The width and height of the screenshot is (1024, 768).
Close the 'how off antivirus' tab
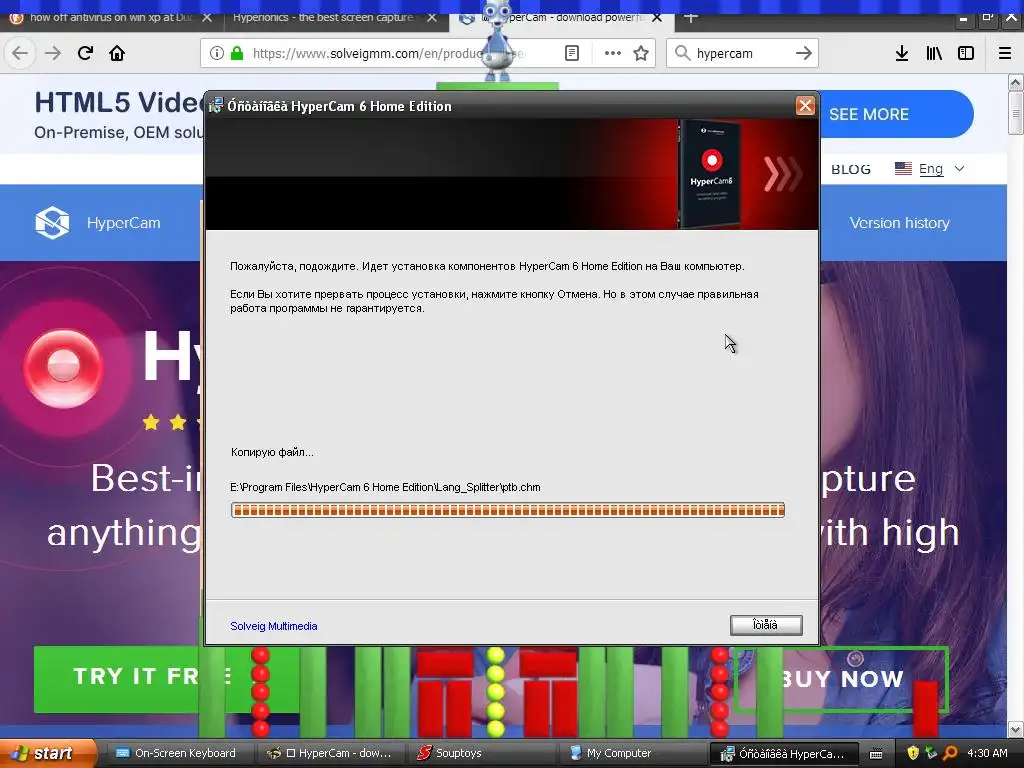coord(207,18)
